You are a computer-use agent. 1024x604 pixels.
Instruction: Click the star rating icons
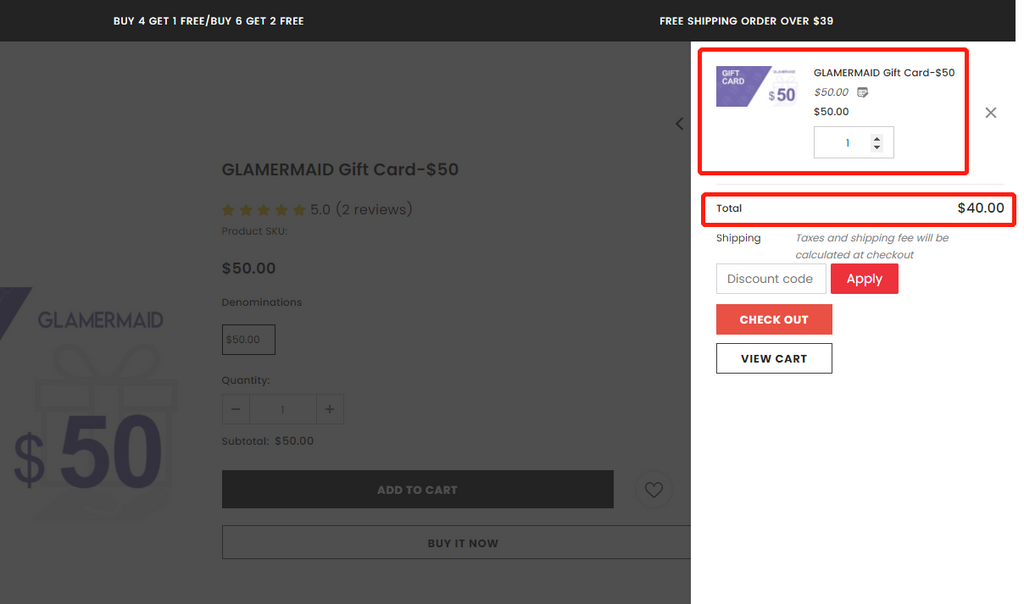click(263, 210)
